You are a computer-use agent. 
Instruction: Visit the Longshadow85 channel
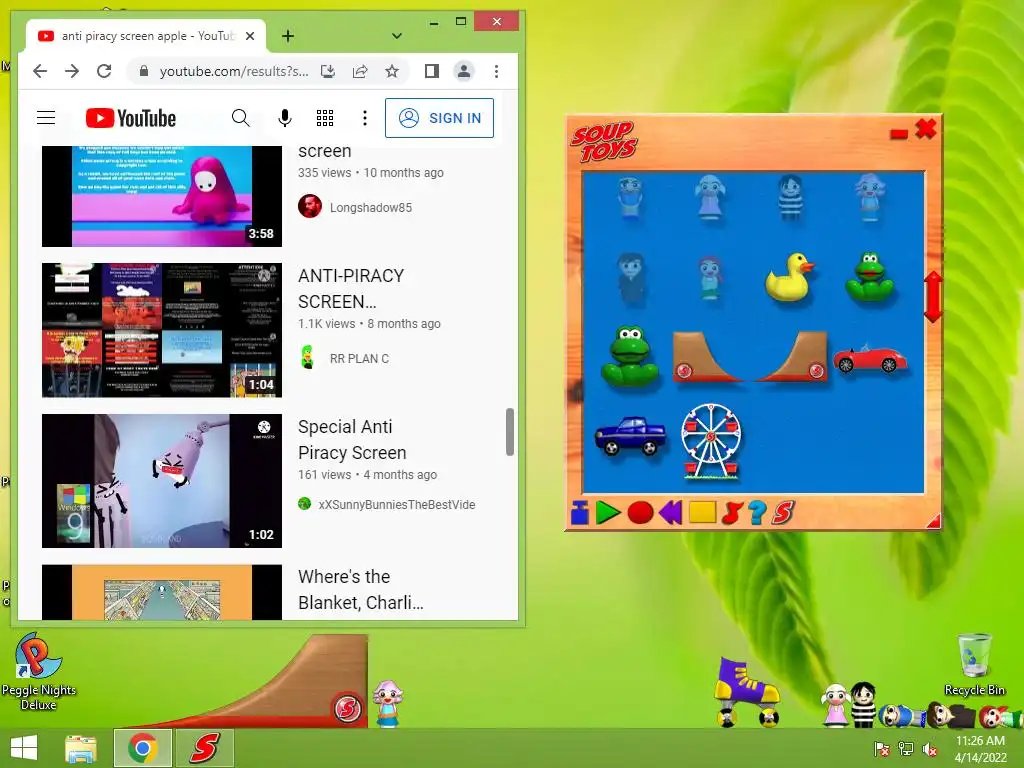370,208
